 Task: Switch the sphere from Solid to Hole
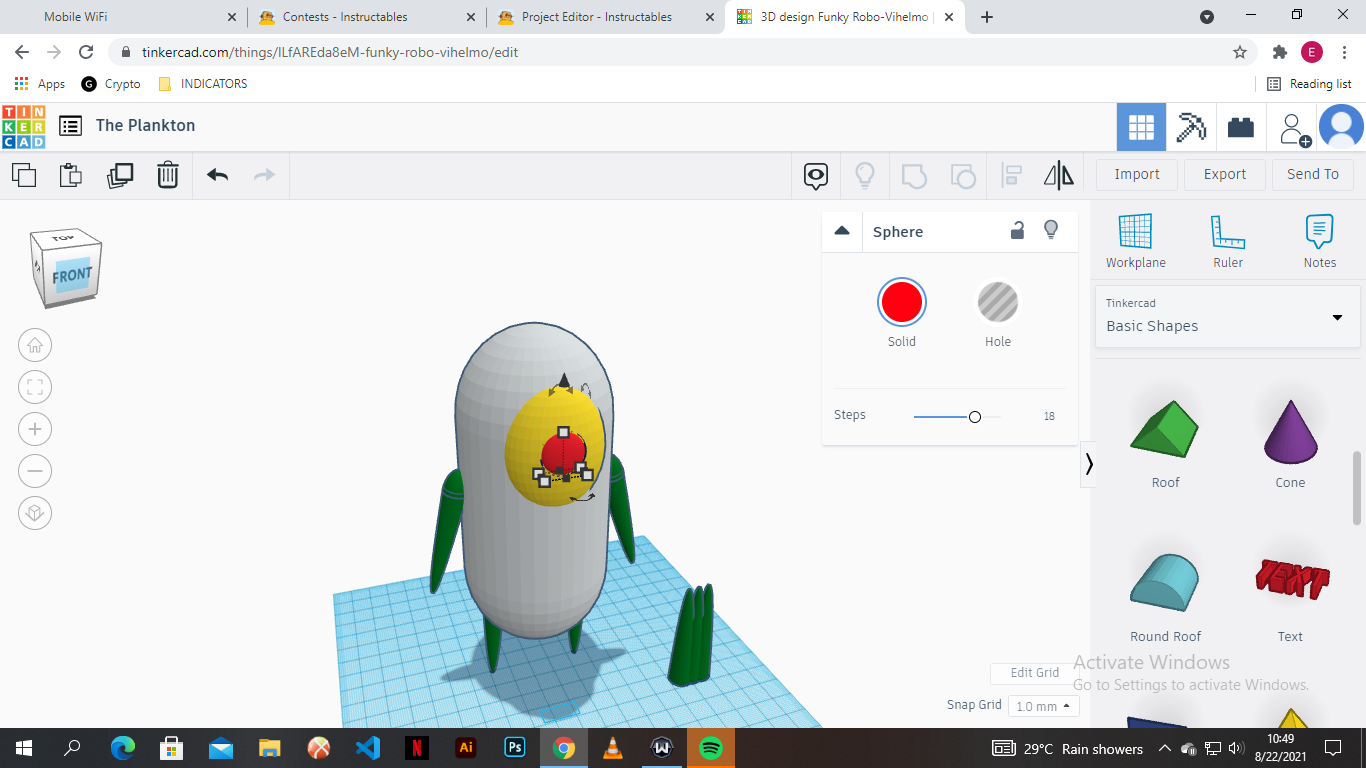[x=997, y=303]
